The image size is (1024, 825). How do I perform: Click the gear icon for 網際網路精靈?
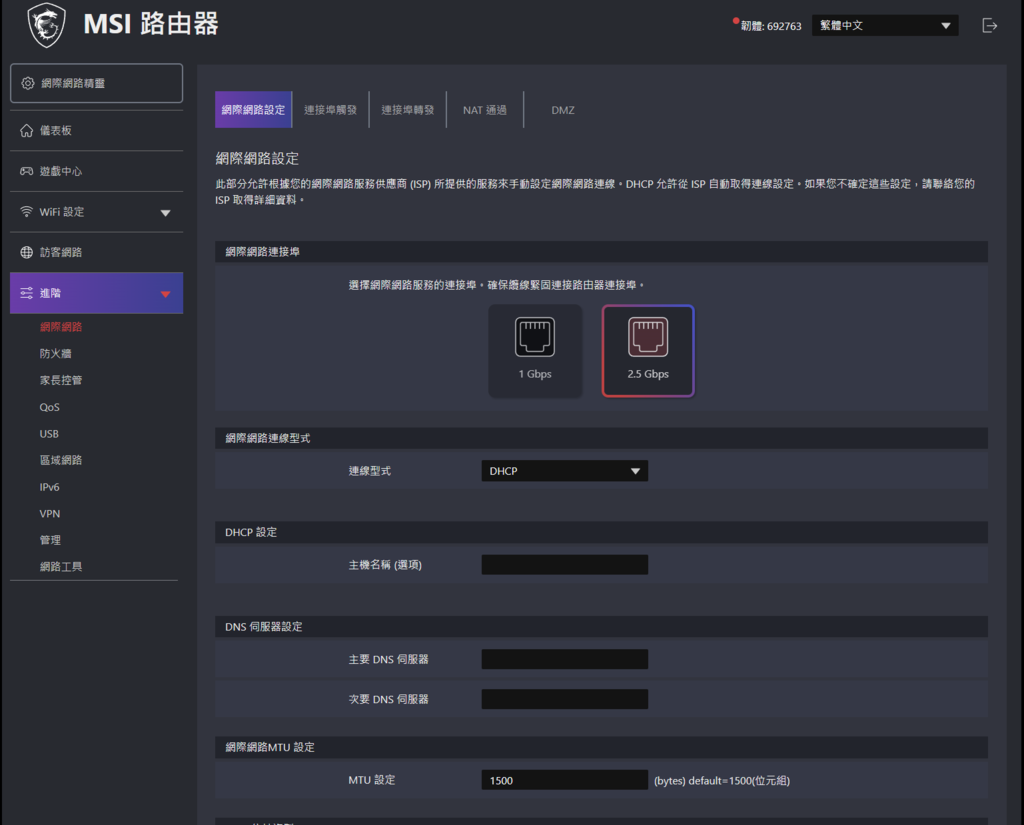(27, 83)
